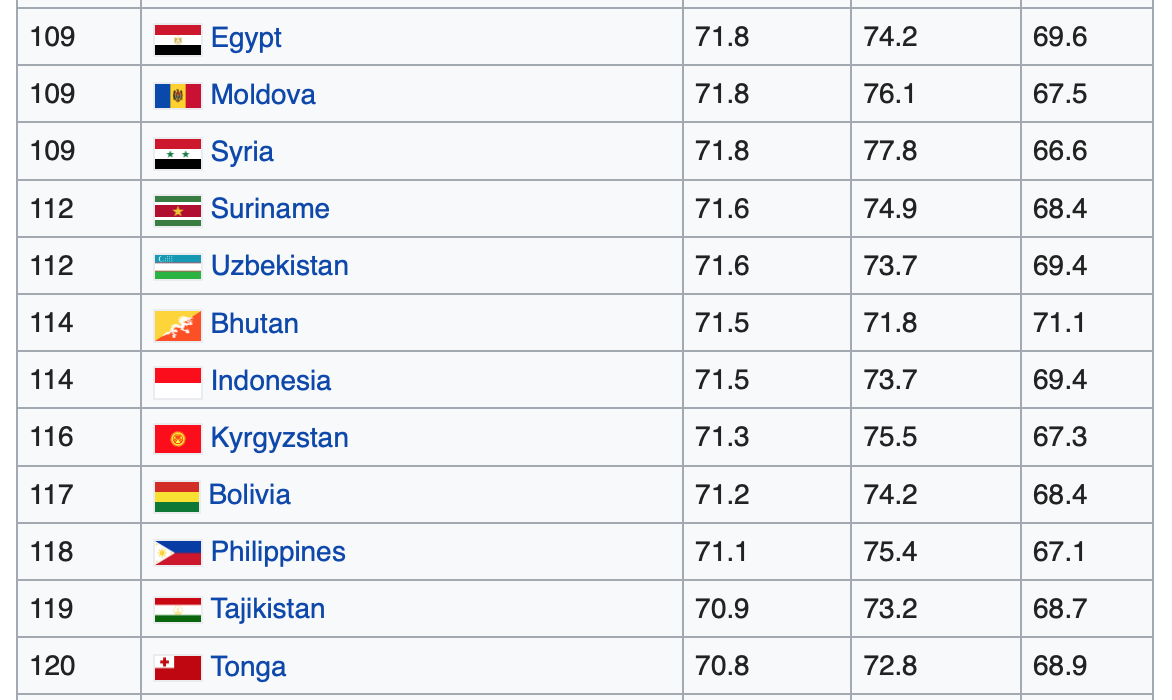Click the Uzbekistan flag icon
This screenshot has height=700, width=1172.
pos(178,267)
